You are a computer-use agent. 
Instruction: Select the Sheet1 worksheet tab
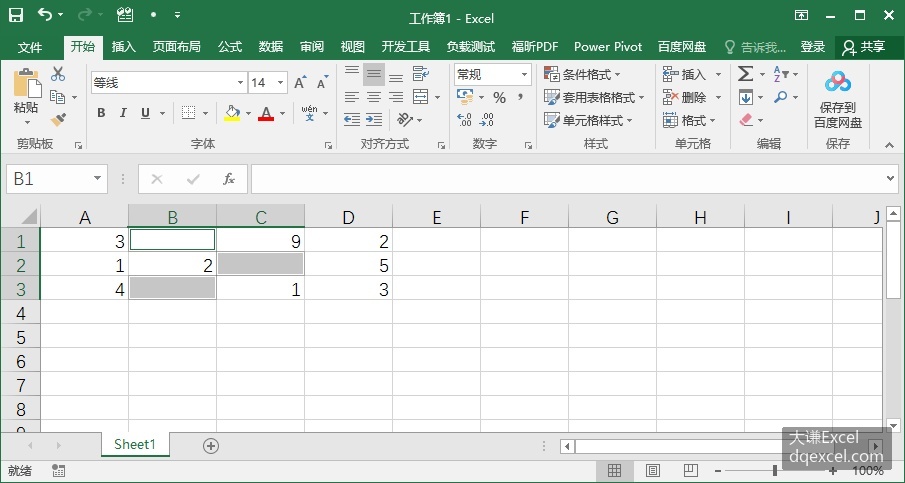(135, 444)
